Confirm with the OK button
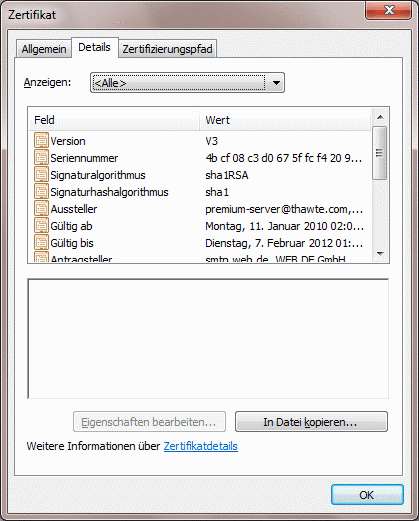The height and width of the screenshot is (521, 419). pyautogui.click(x=367, y=495)
